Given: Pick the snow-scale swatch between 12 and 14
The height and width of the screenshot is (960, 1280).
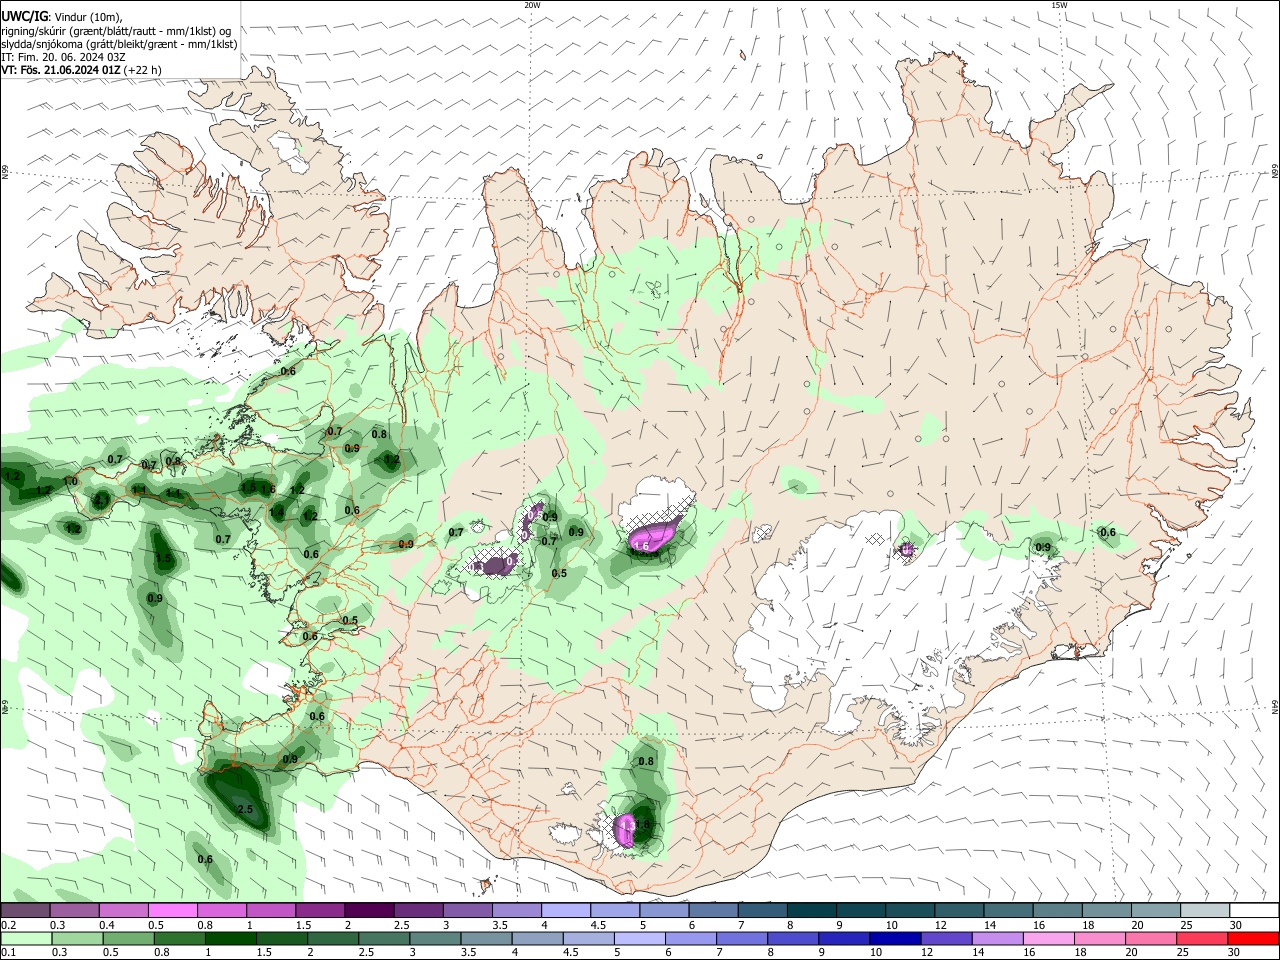Looking at the screenshot, I should (x=960, y=910).
